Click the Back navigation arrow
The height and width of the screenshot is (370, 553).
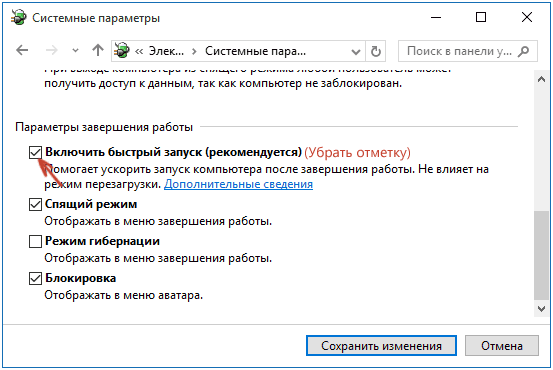tap(22, 50)
